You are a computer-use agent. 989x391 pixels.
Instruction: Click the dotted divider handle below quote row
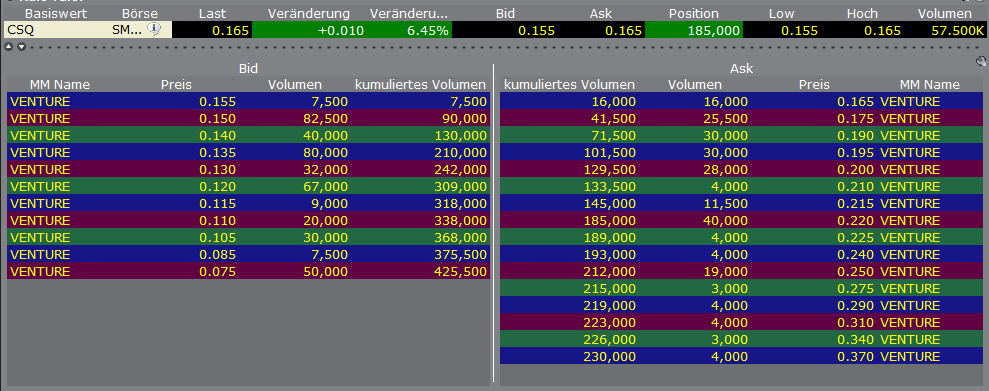point(506,47)
